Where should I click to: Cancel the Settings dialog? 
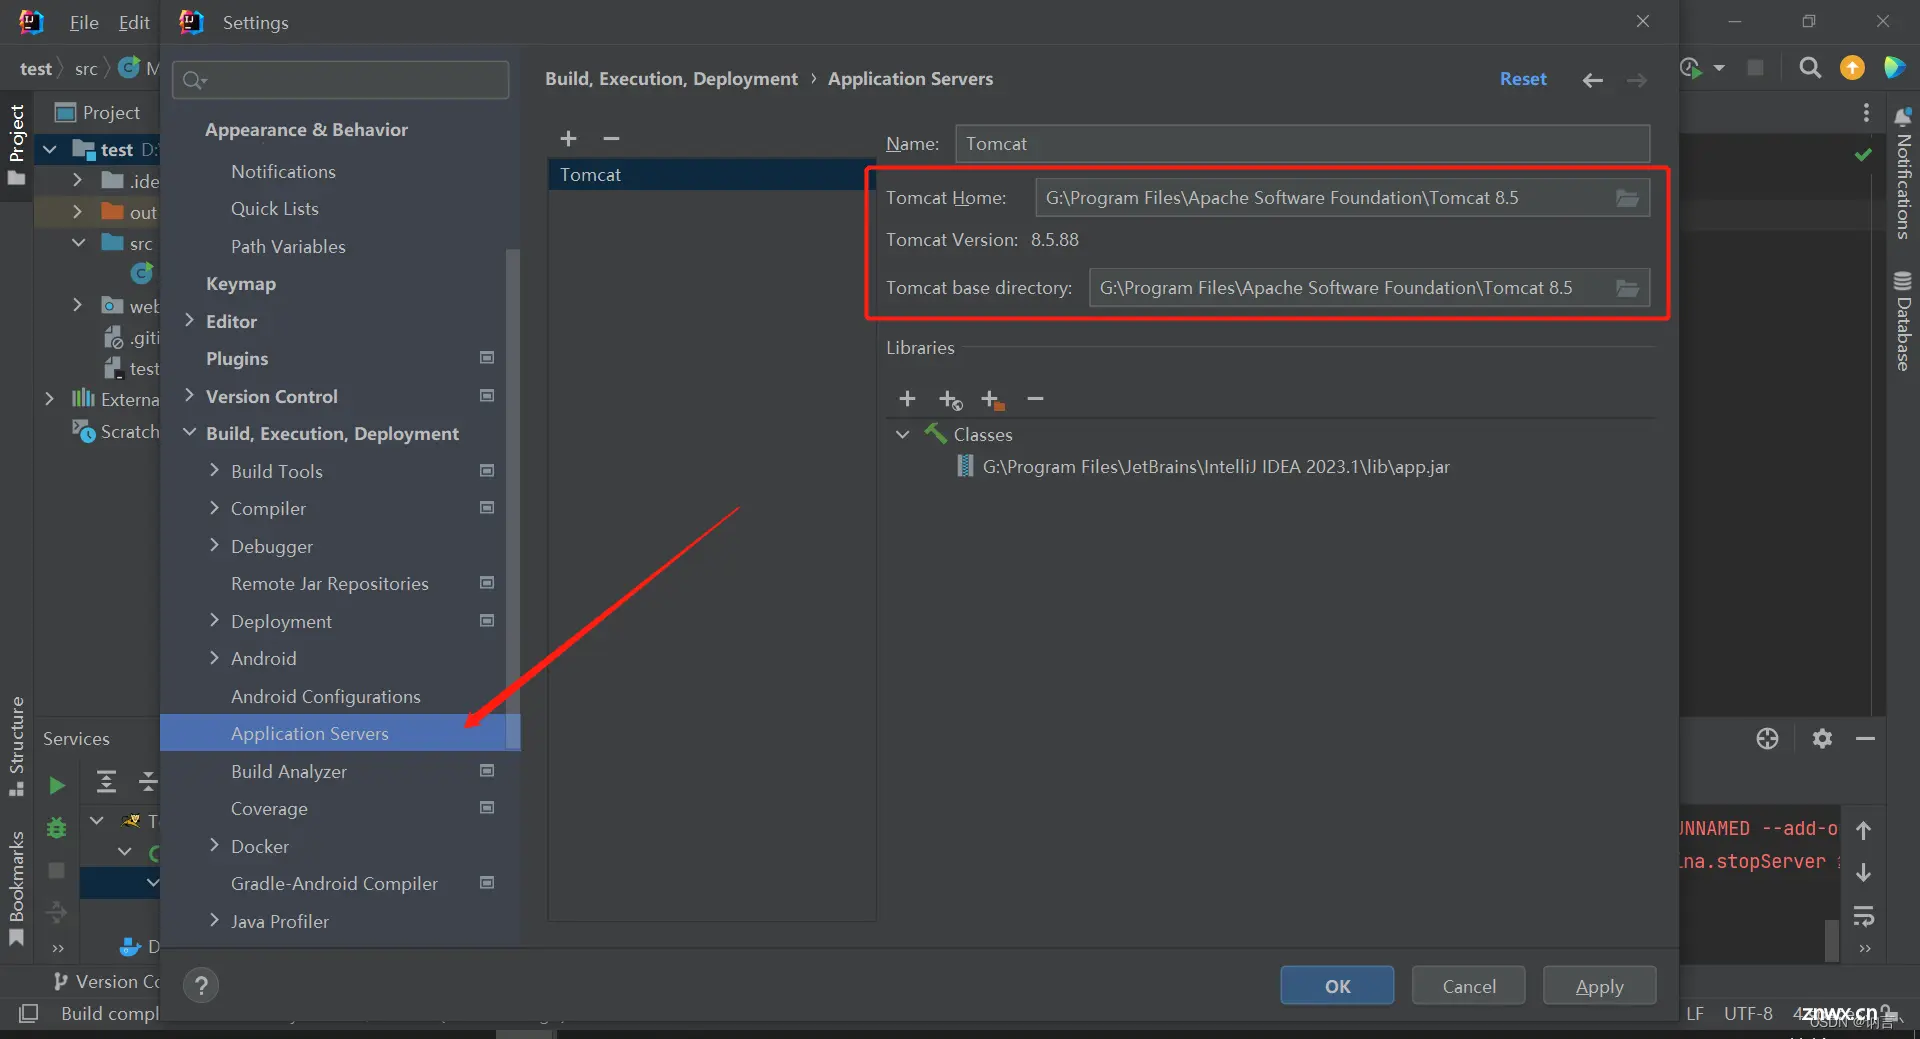1469,986
